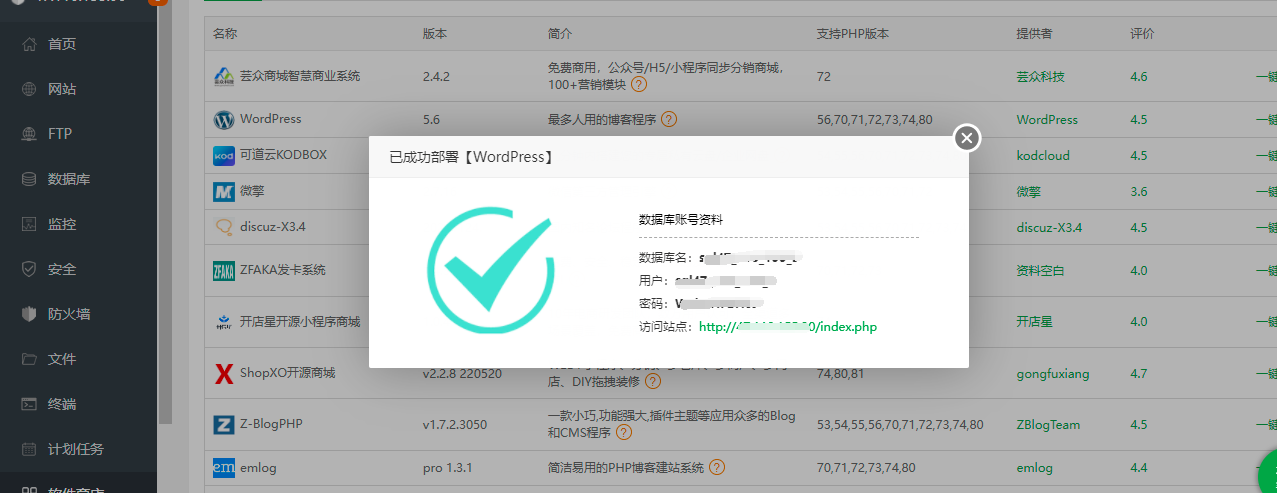Click the emlog rating 4.4
This screenshot has height=493, width=1277.
click(x=1139, y=467)
